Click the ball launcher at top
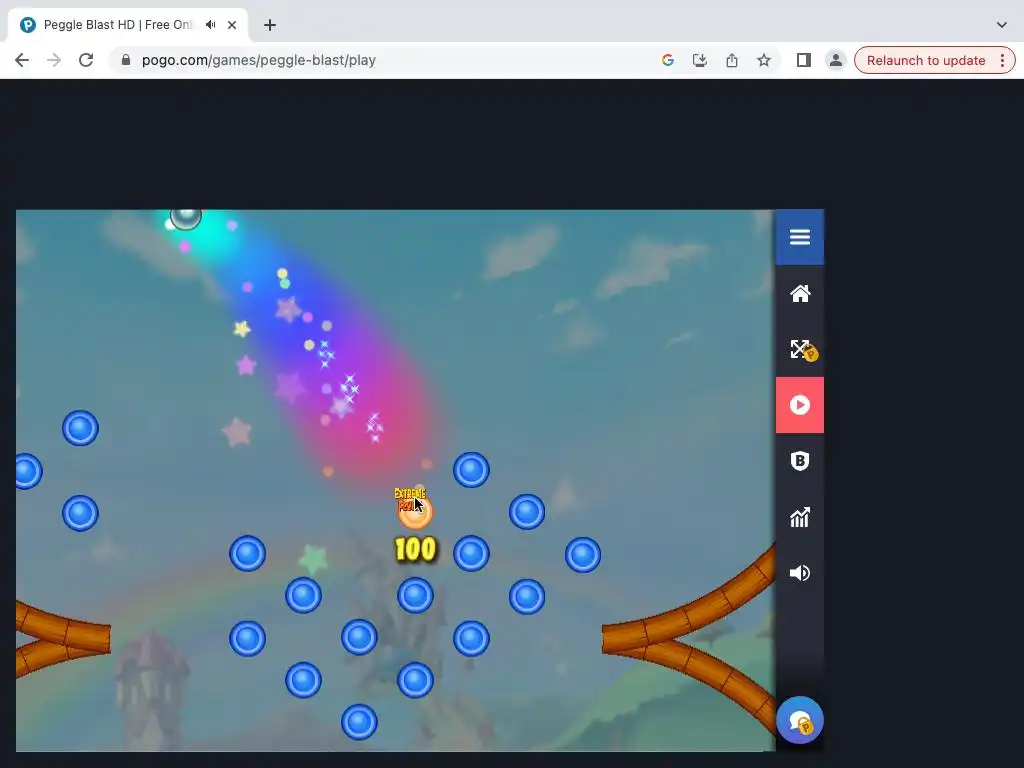The width and height of the screenshot is (1024, 768). pyautogui.click(x=185, y=217)
